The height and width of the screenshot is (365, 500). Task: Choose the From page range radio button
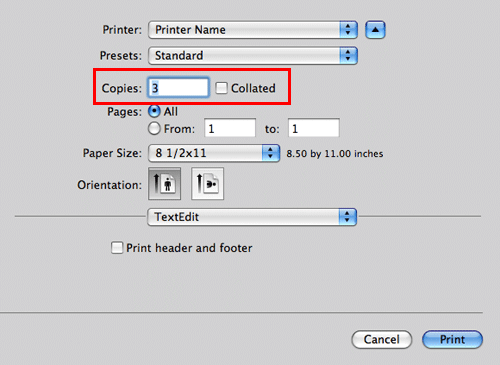tap(154, 128)
